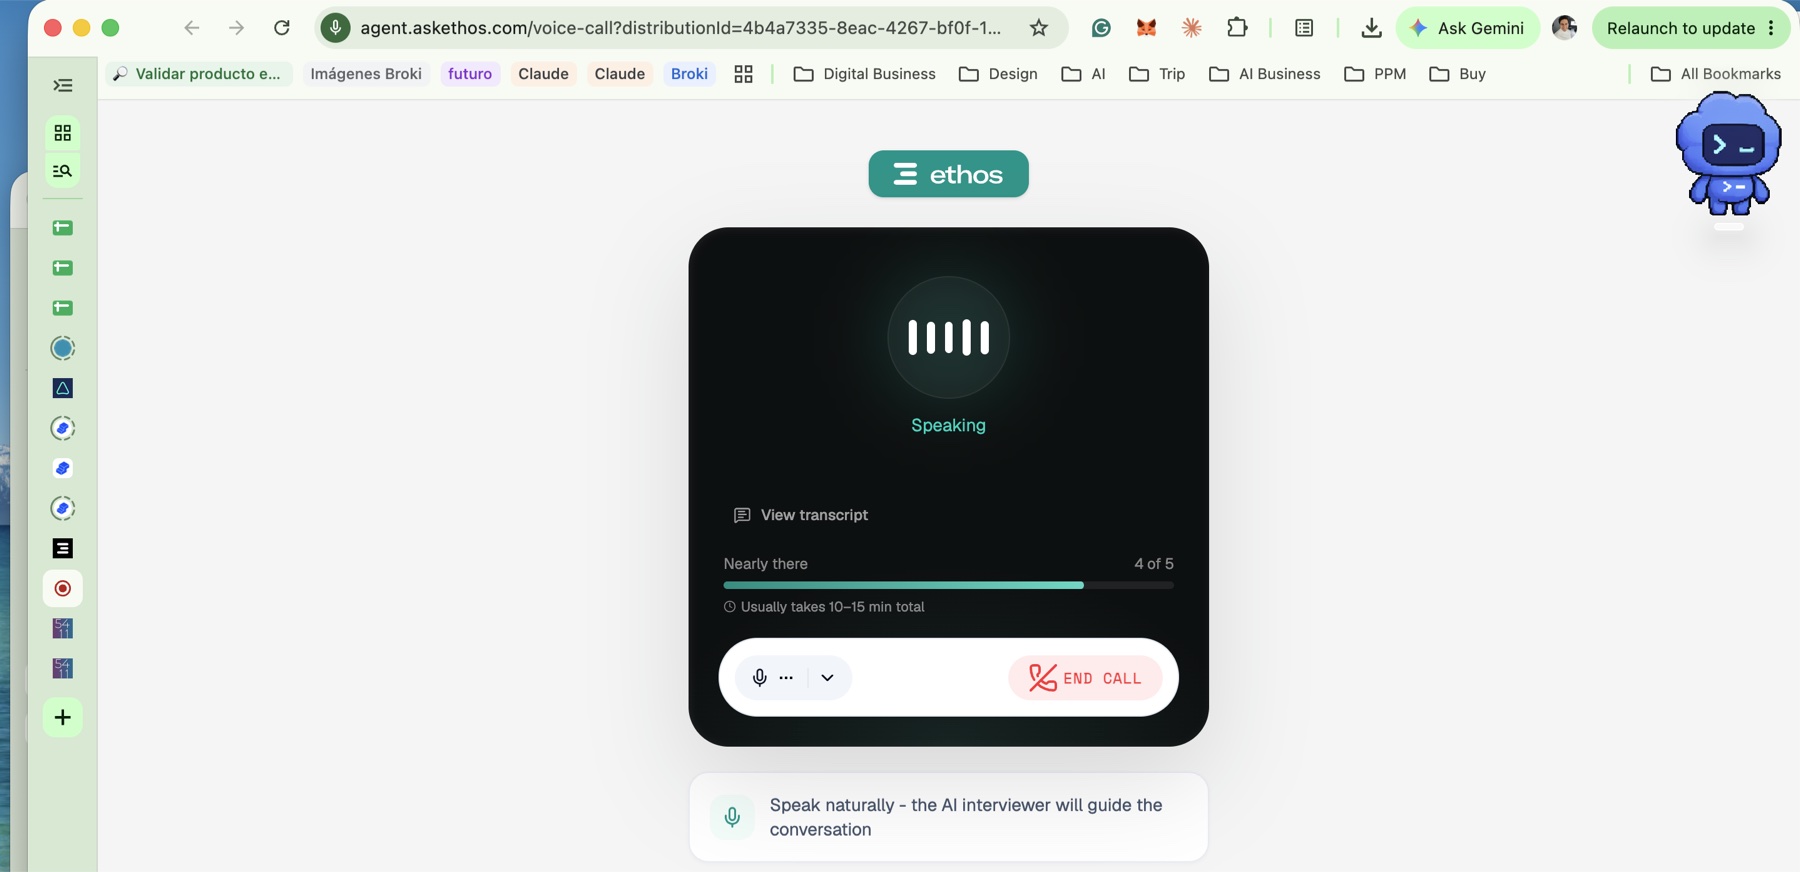Add a new tab with plus button
The image size is (1800, 872).
point(62,717)
